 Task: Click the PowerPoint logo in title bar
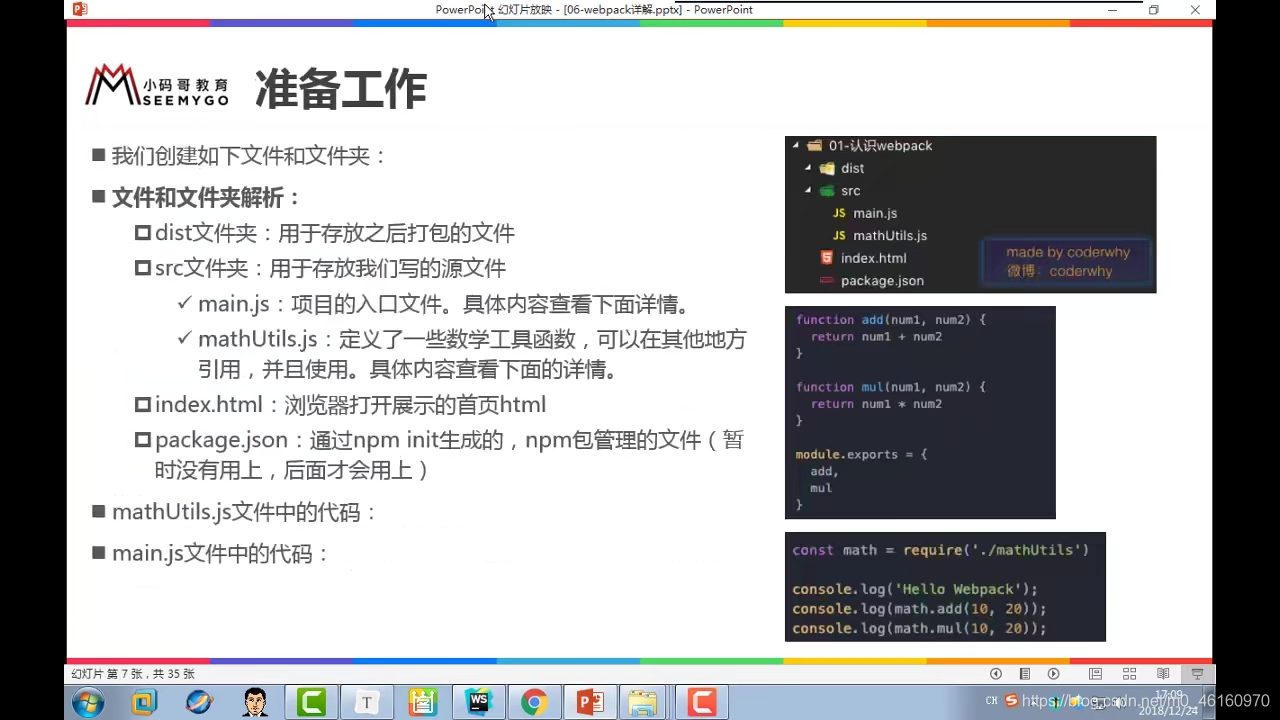[80, 9]
